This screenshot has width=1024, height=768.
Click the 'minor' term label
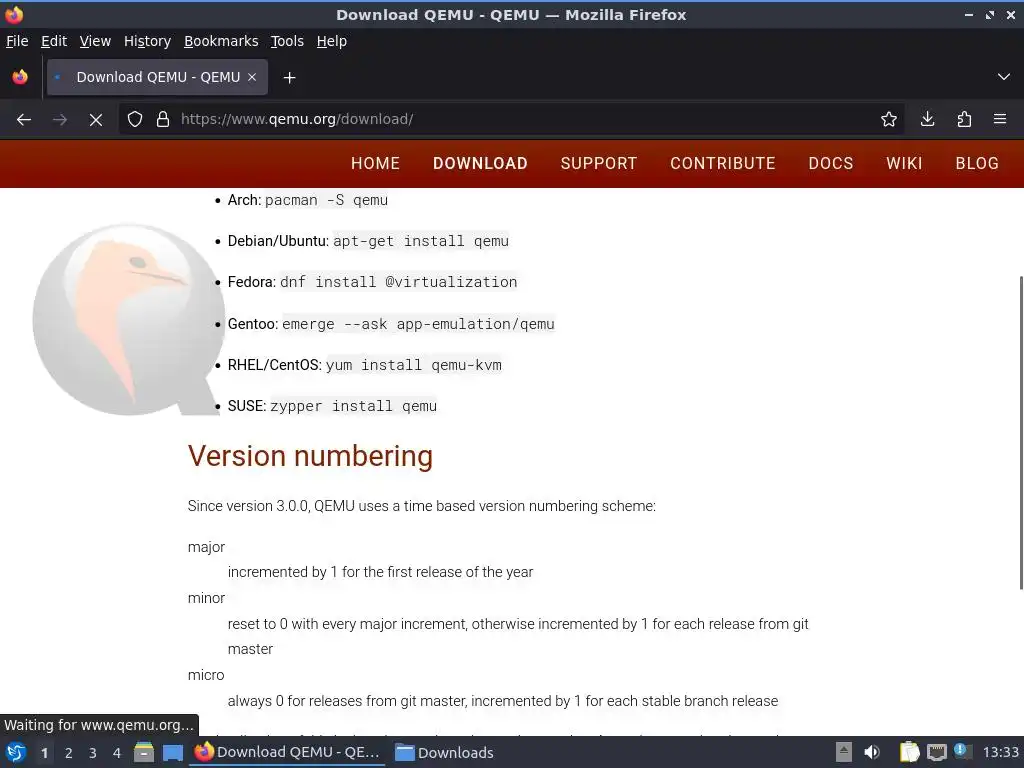[206, 598]
